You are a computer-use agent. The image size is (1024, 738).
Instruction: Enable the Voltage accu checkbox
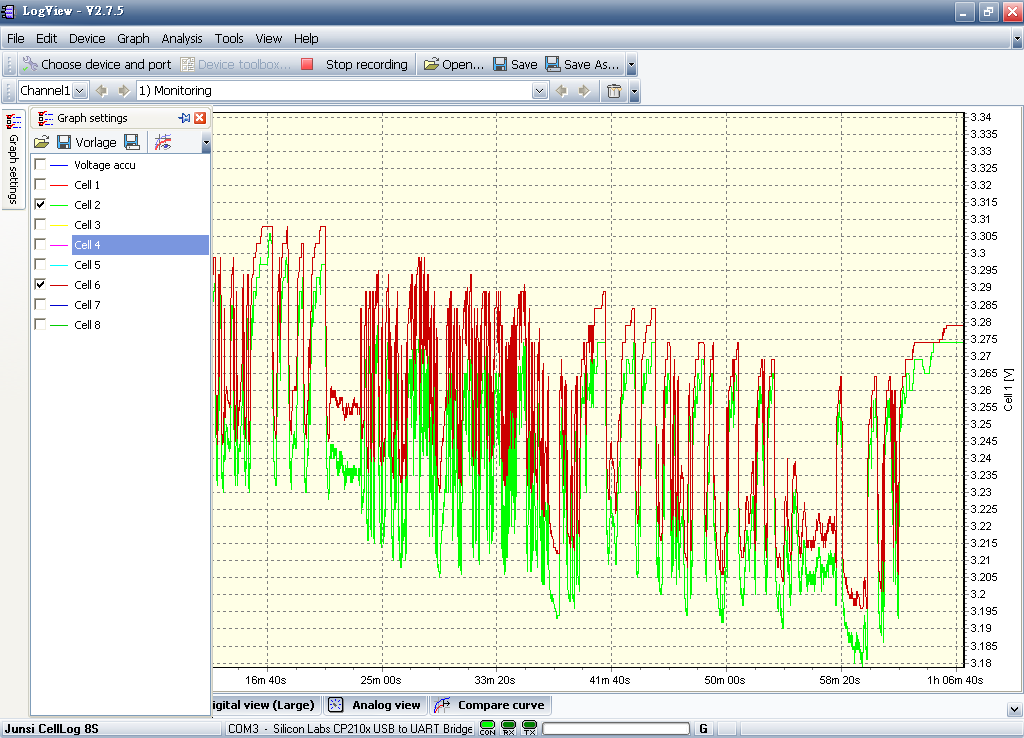click(40, 165)
